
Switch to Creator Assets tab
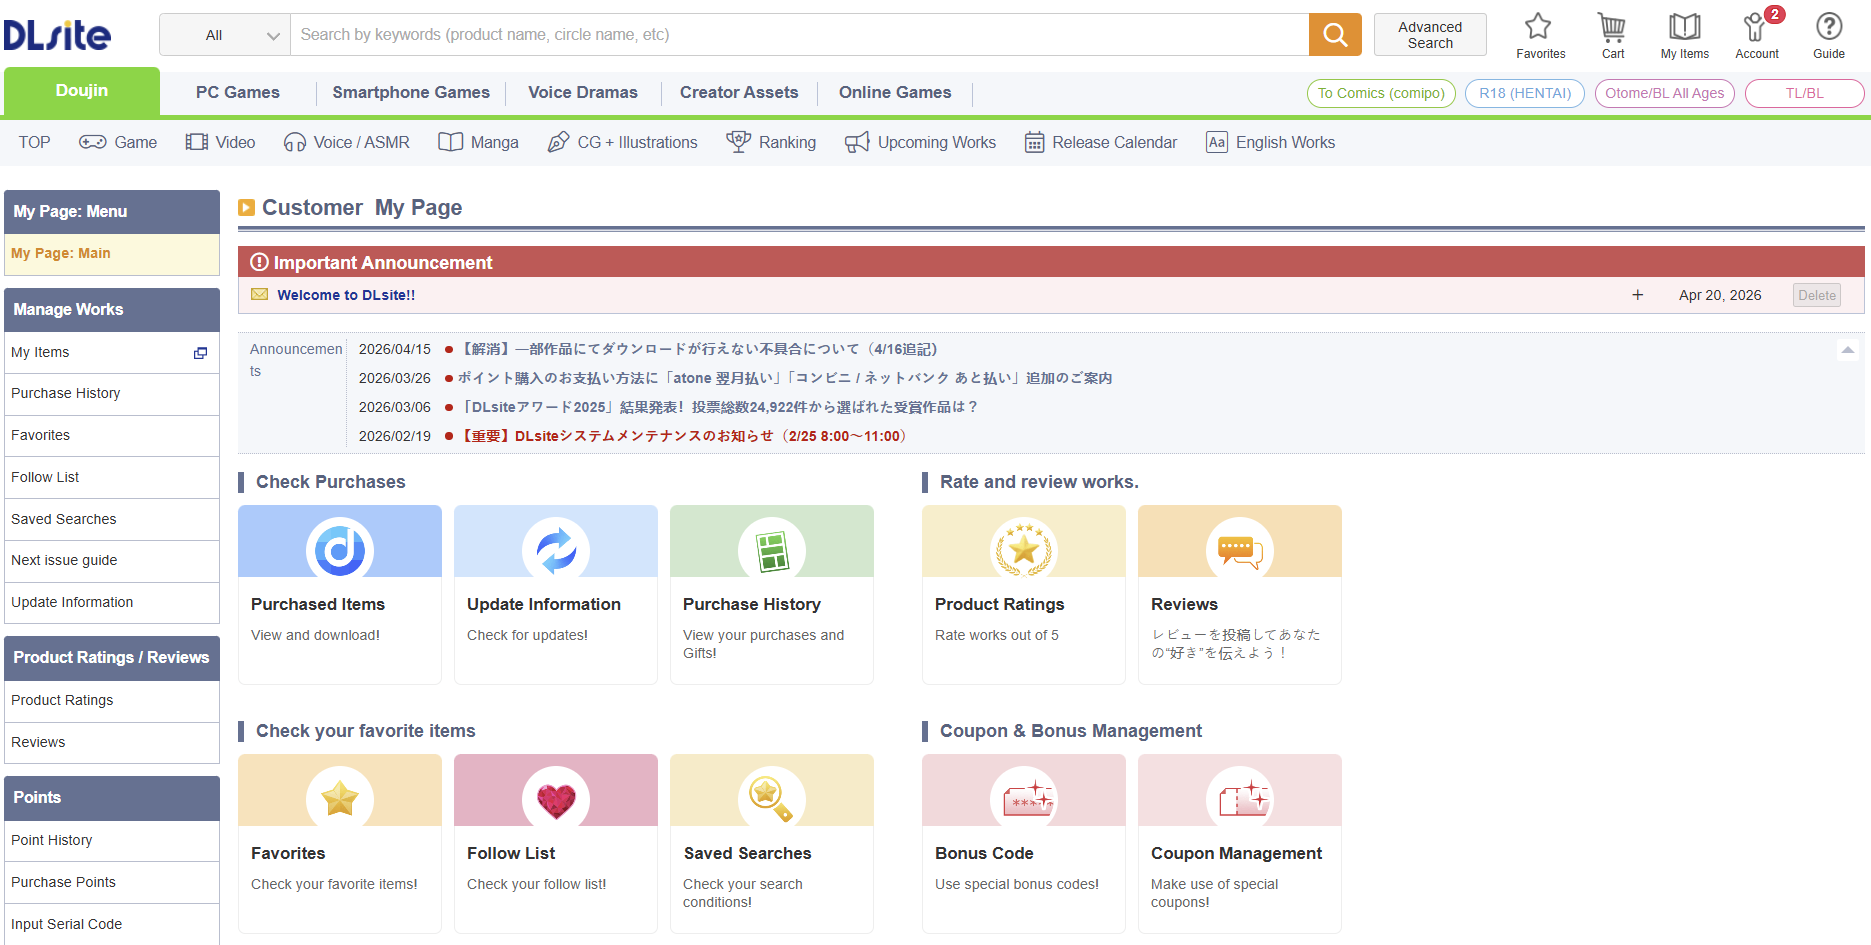(x=739, y=92)
